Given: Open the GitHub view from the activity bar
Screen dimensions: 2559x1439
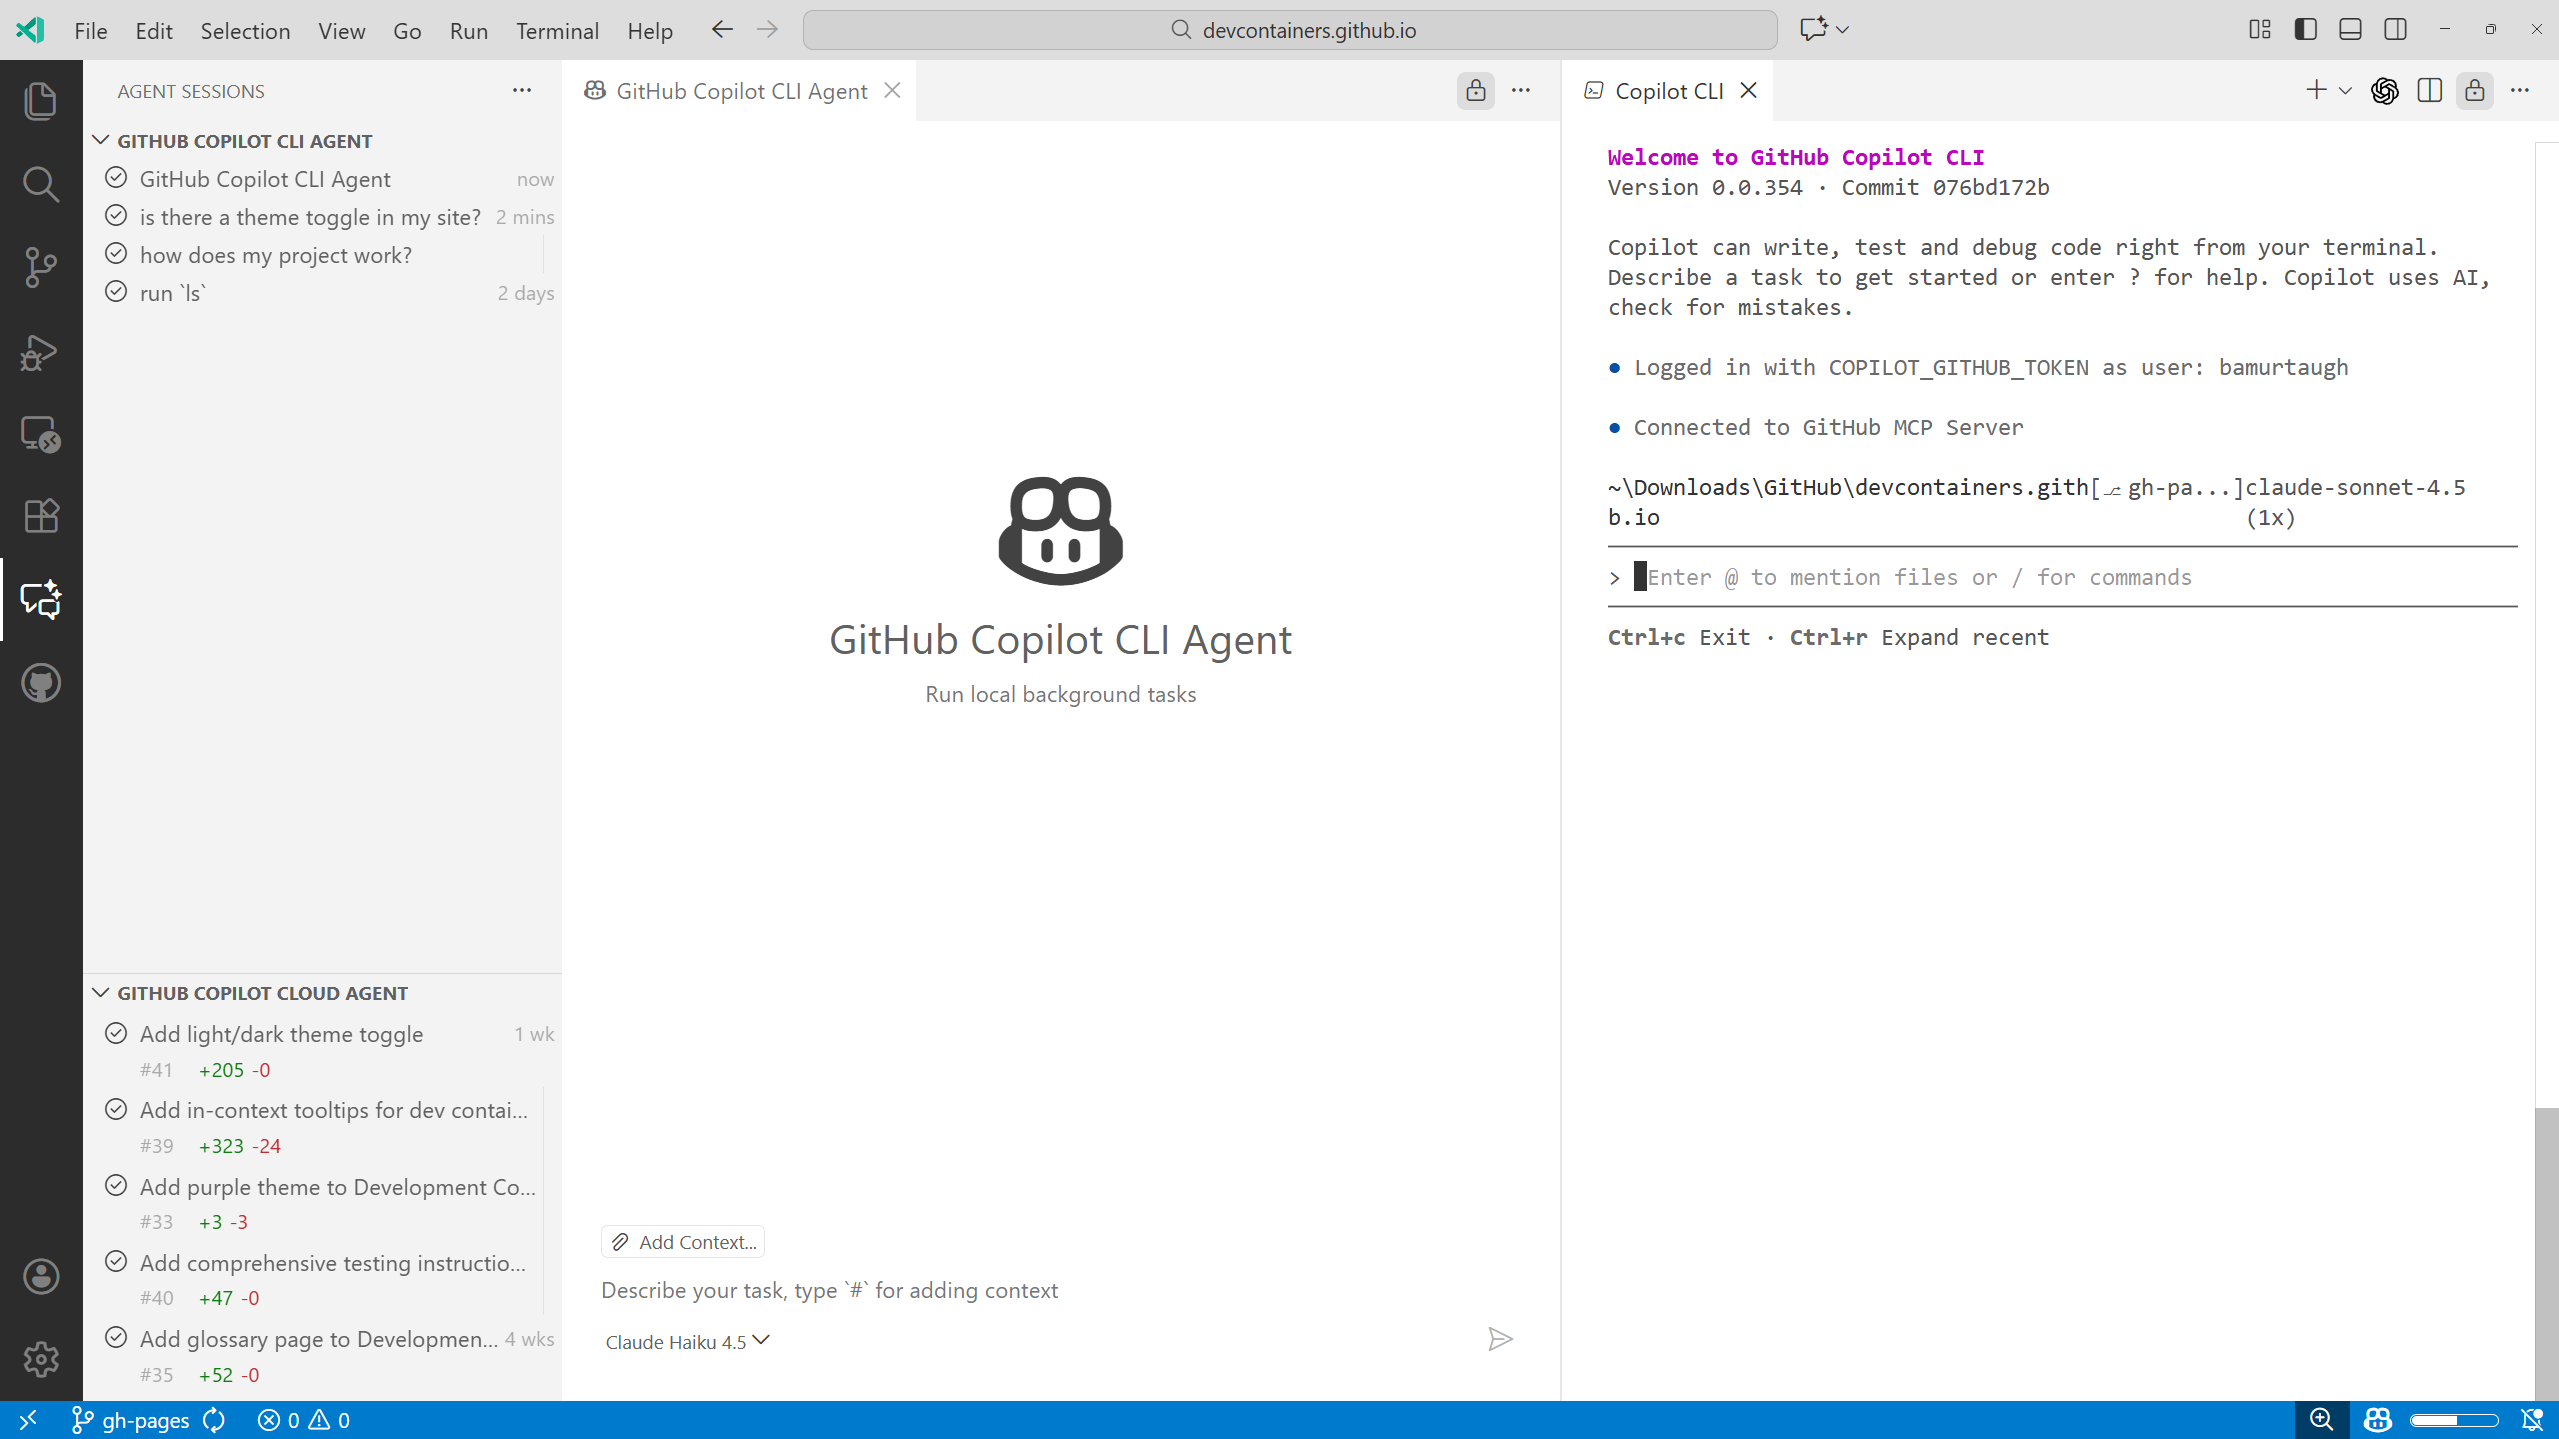Looking at the screenshot, I should (x=41, y=683).
